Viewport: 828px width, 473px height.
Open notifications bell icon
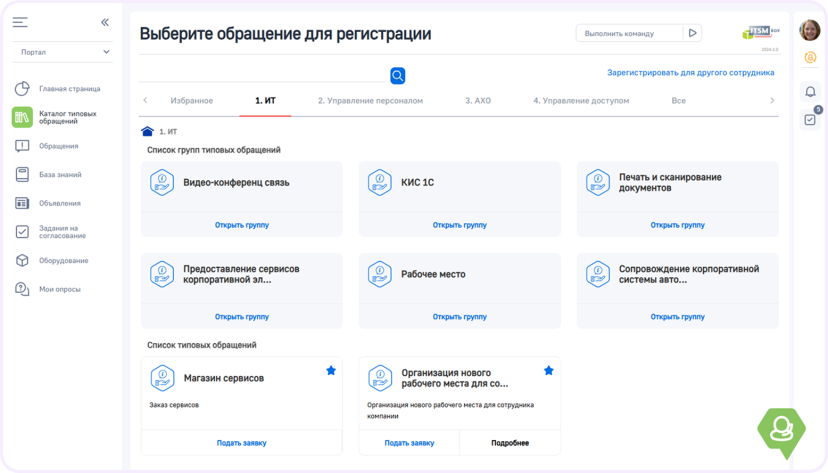point(810,92)
